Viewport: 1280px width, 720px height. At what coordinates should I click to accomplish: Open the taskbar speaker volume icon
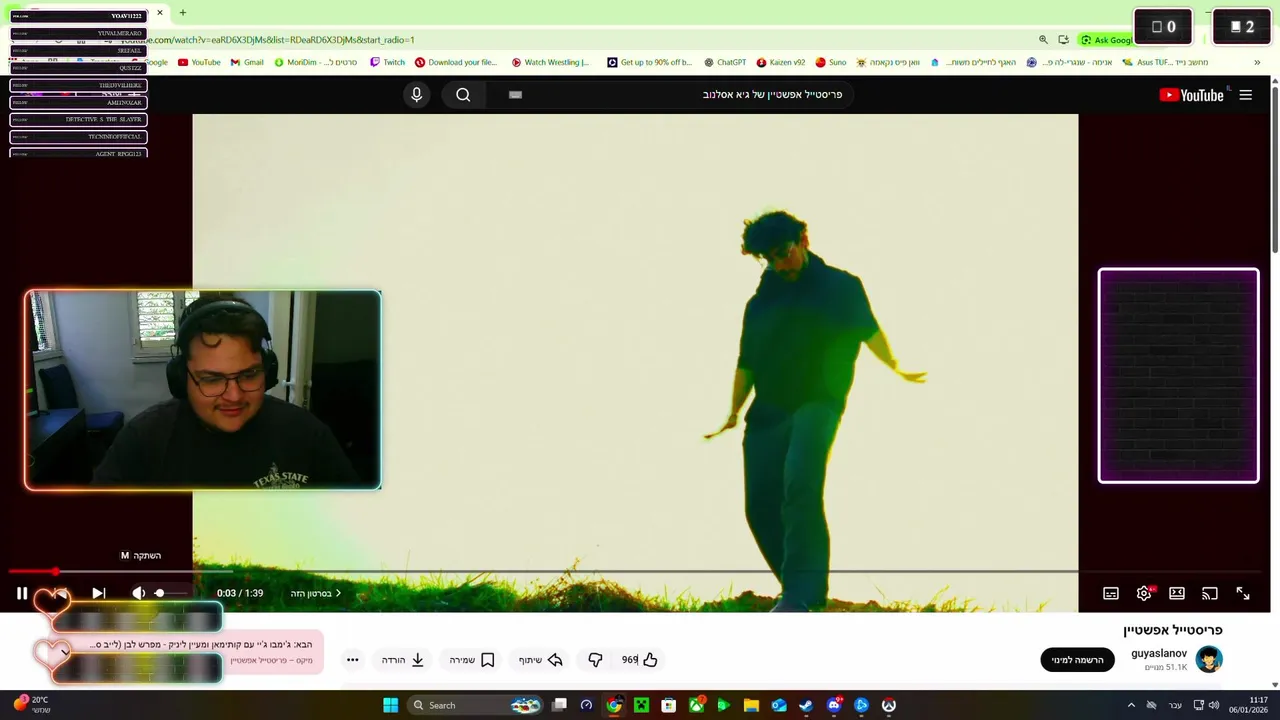click(x=1215, y=705)
